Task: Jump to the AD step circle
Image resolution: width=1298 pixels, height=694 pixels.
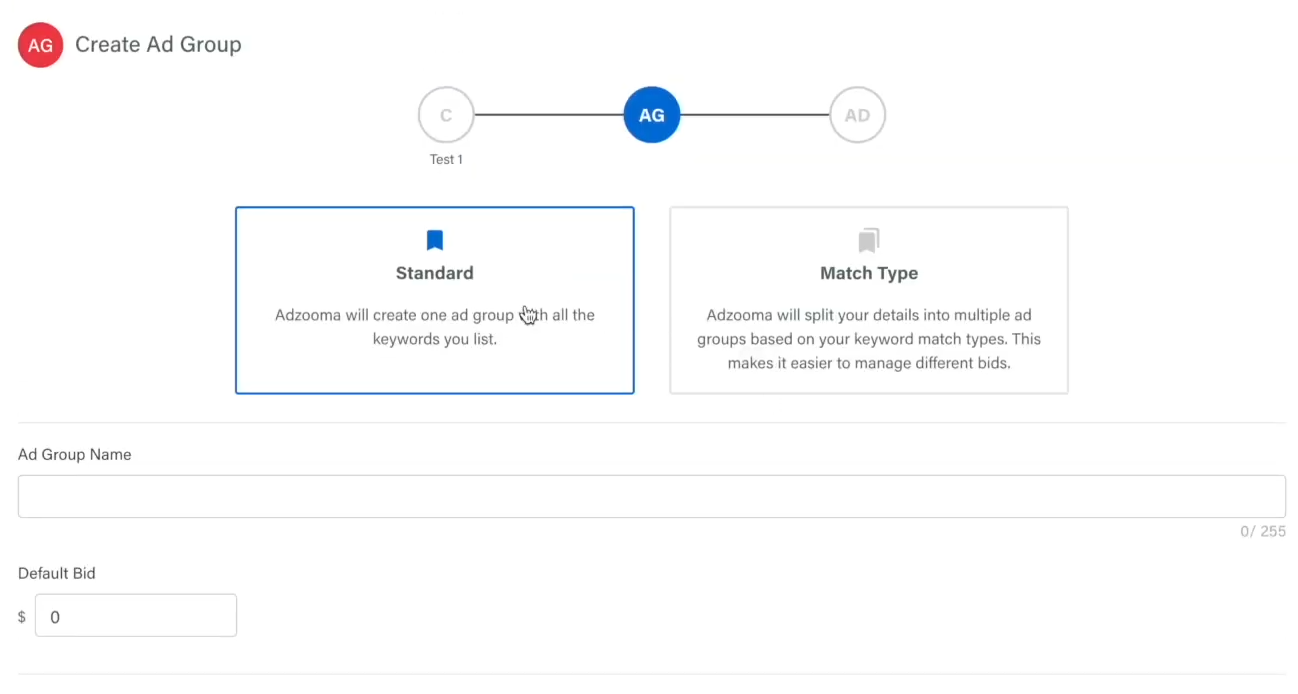Action: tap(858, 115)
